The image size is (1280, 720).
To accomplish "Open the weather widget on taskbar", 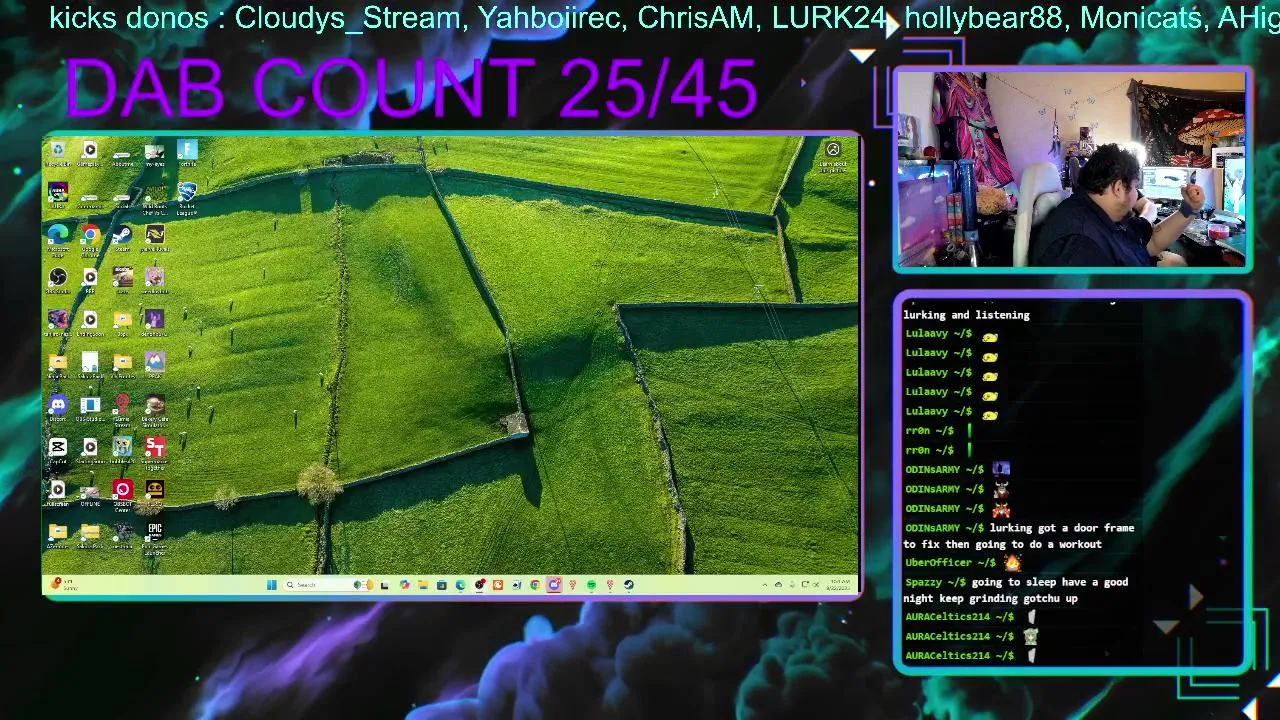I will 63,585.
